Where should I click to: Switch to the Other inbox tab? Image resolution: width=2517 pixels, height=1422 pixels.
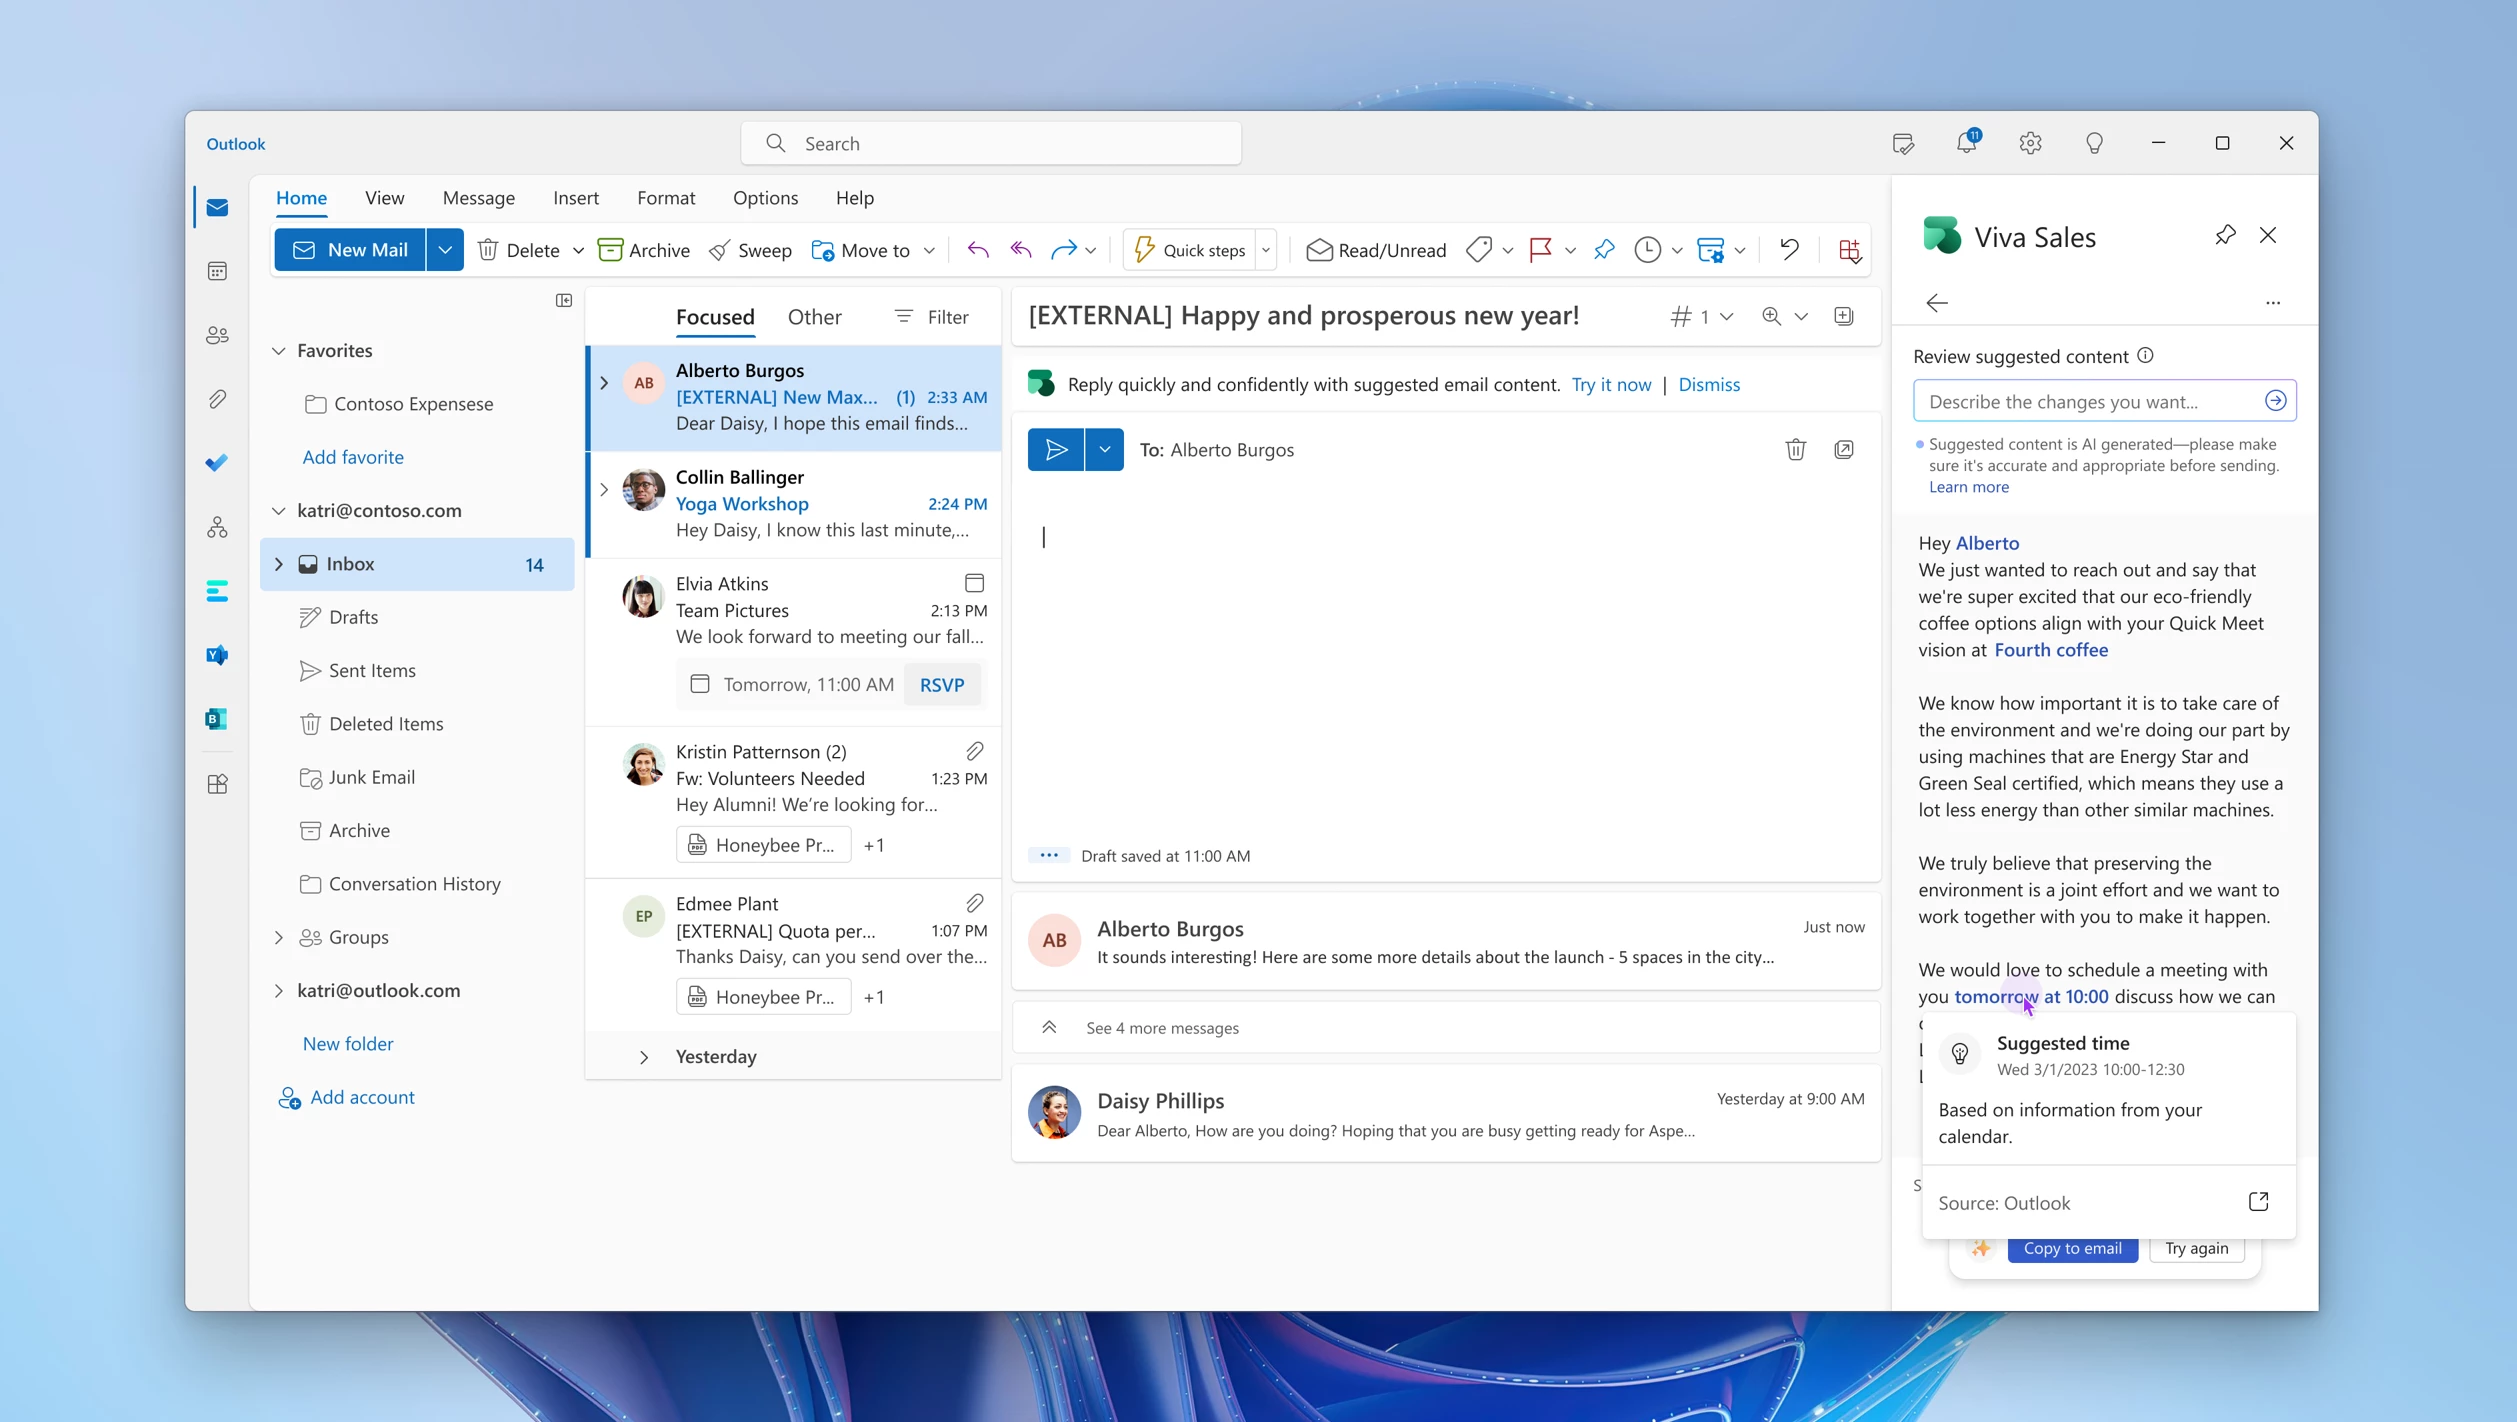coord(814,316)
